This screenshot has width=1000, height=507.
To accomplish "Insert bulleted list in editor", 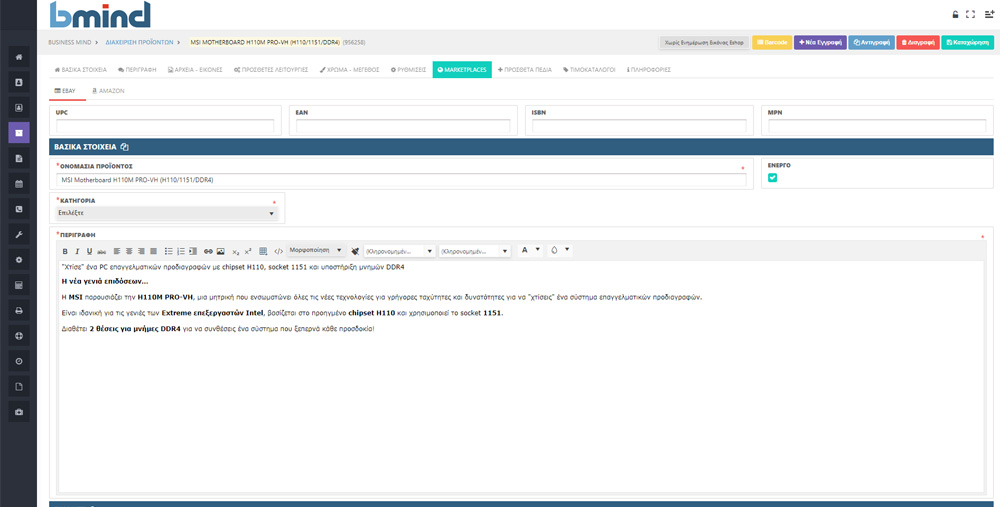I will click(x=168, y=251).
